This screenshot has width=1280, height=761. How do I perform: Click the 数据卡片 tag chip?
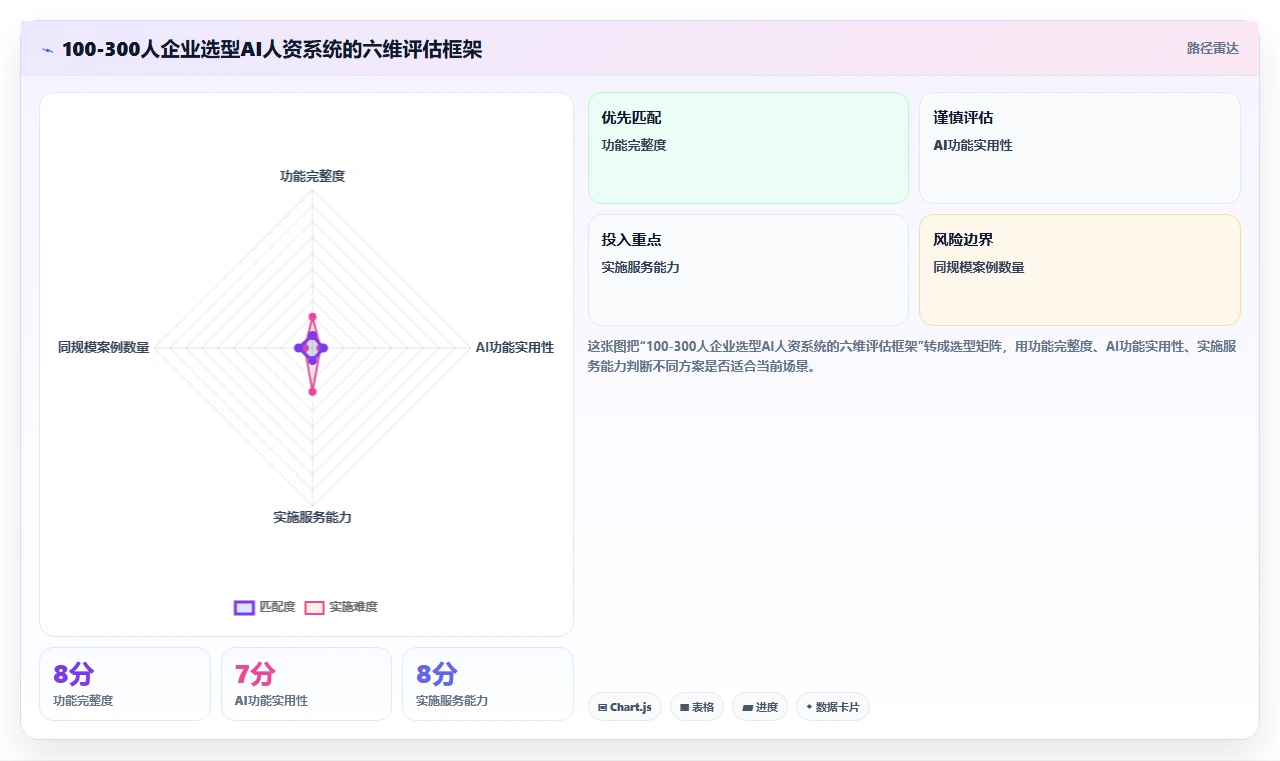(833, 707)
